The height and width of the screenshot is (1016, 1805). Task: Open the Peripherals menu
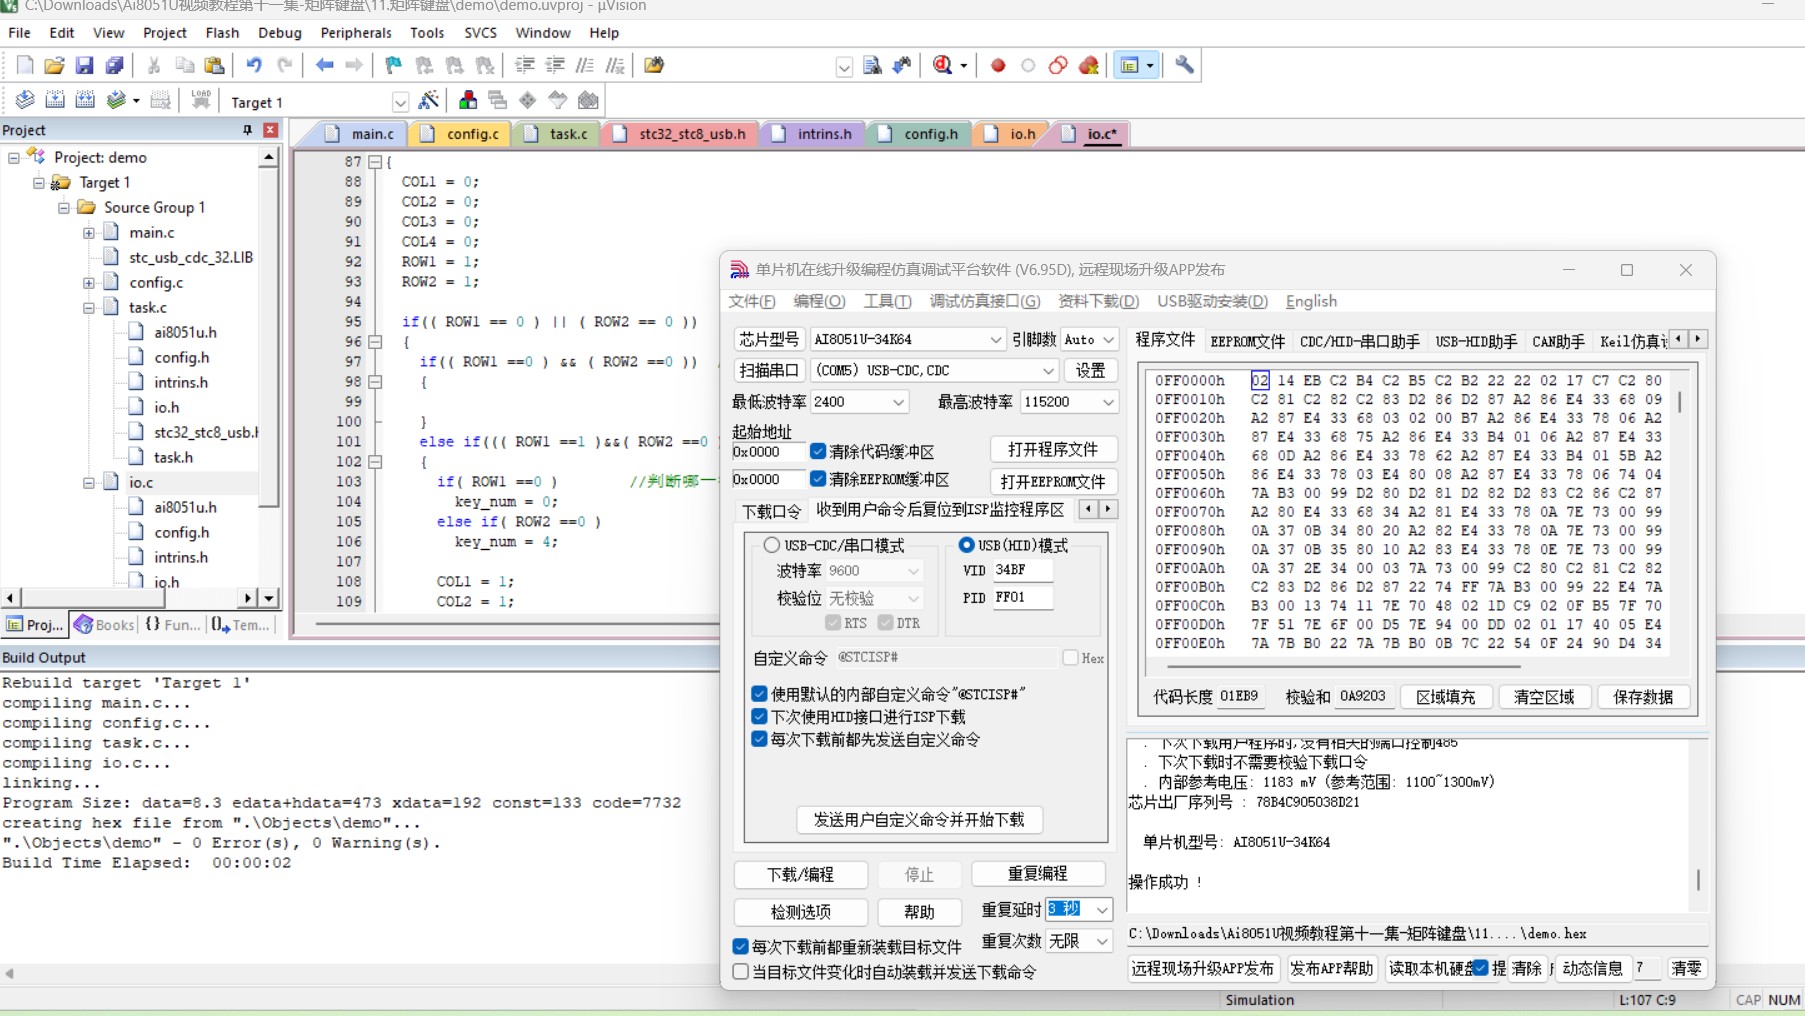[356, 32]
